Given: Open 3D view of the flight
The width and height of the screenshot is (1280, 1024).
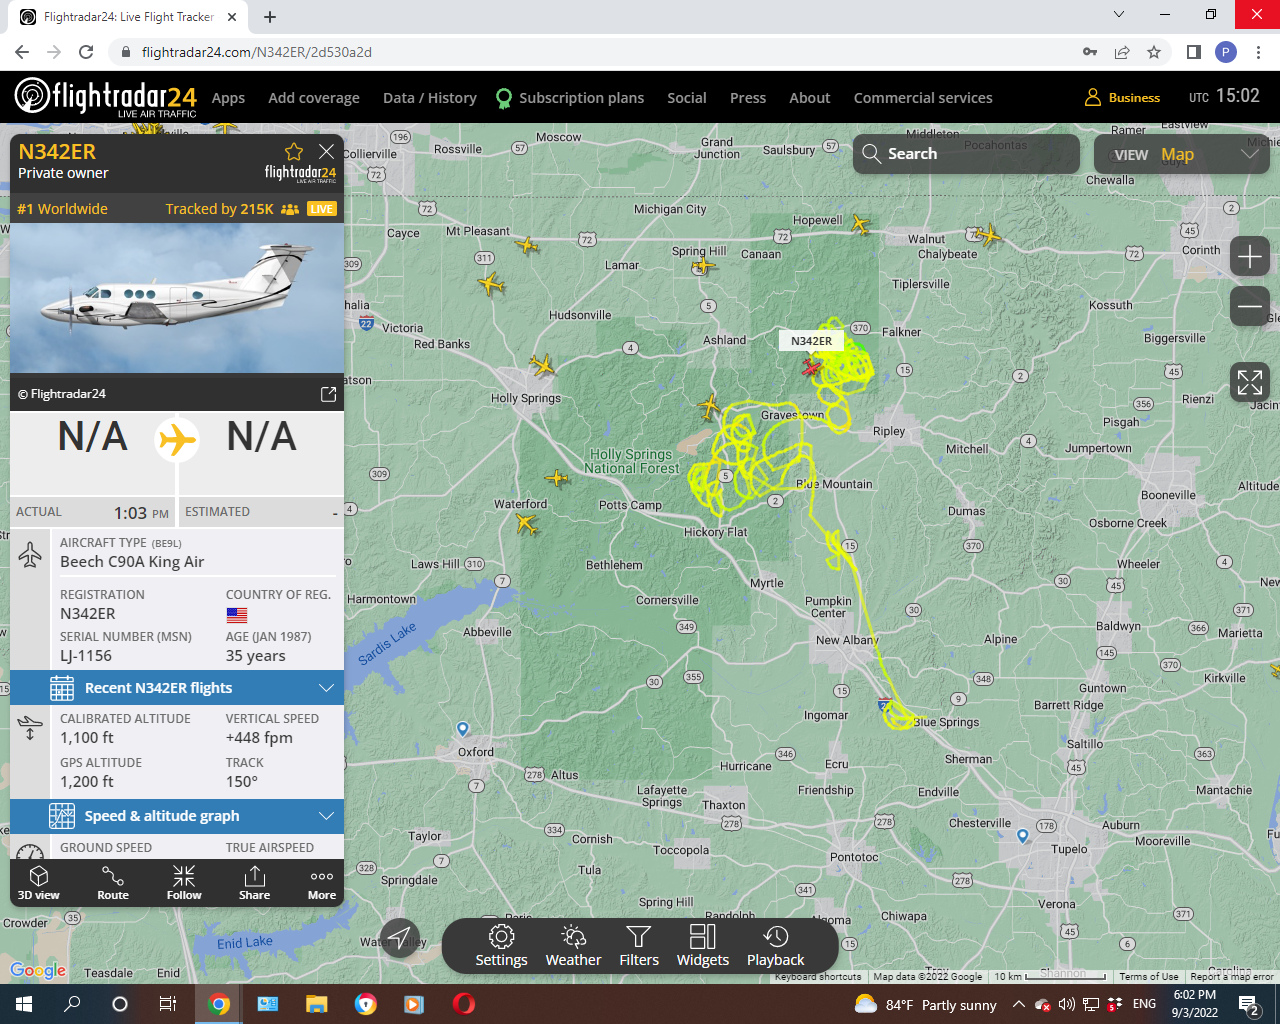Looking at the screenshot, I should pyautogui.click(x=39, y=883).
